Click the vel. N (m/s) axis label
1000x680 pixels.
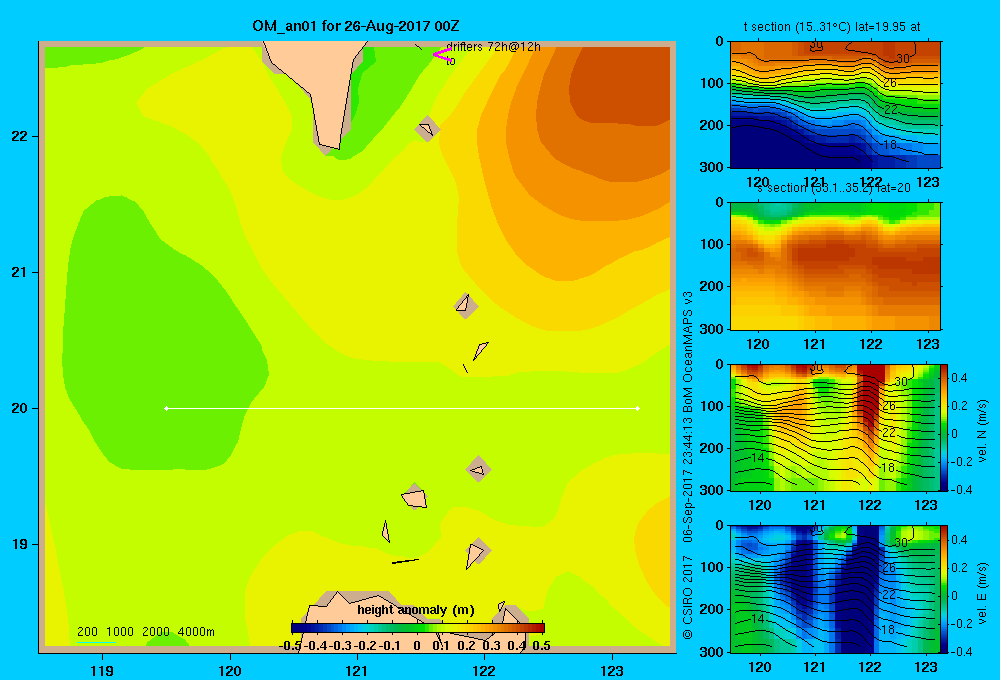click(983, 431)
